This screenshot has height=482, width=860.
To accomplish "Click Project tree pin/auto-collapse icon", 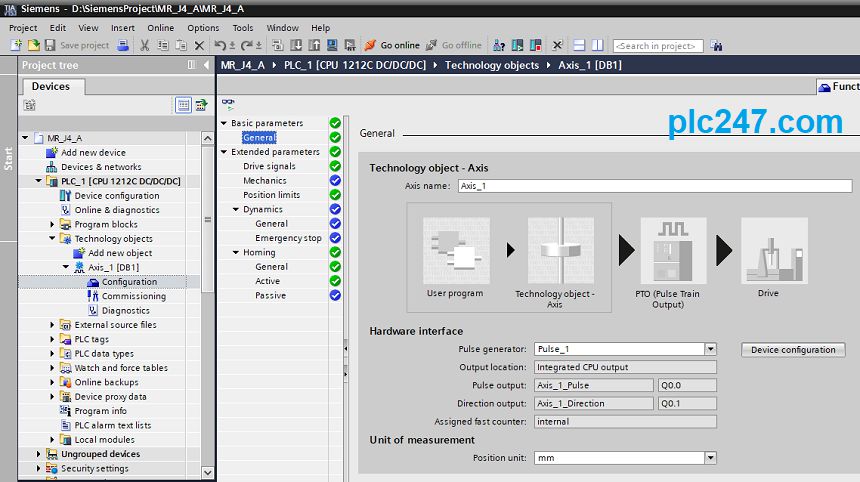I will click(191, 65).
